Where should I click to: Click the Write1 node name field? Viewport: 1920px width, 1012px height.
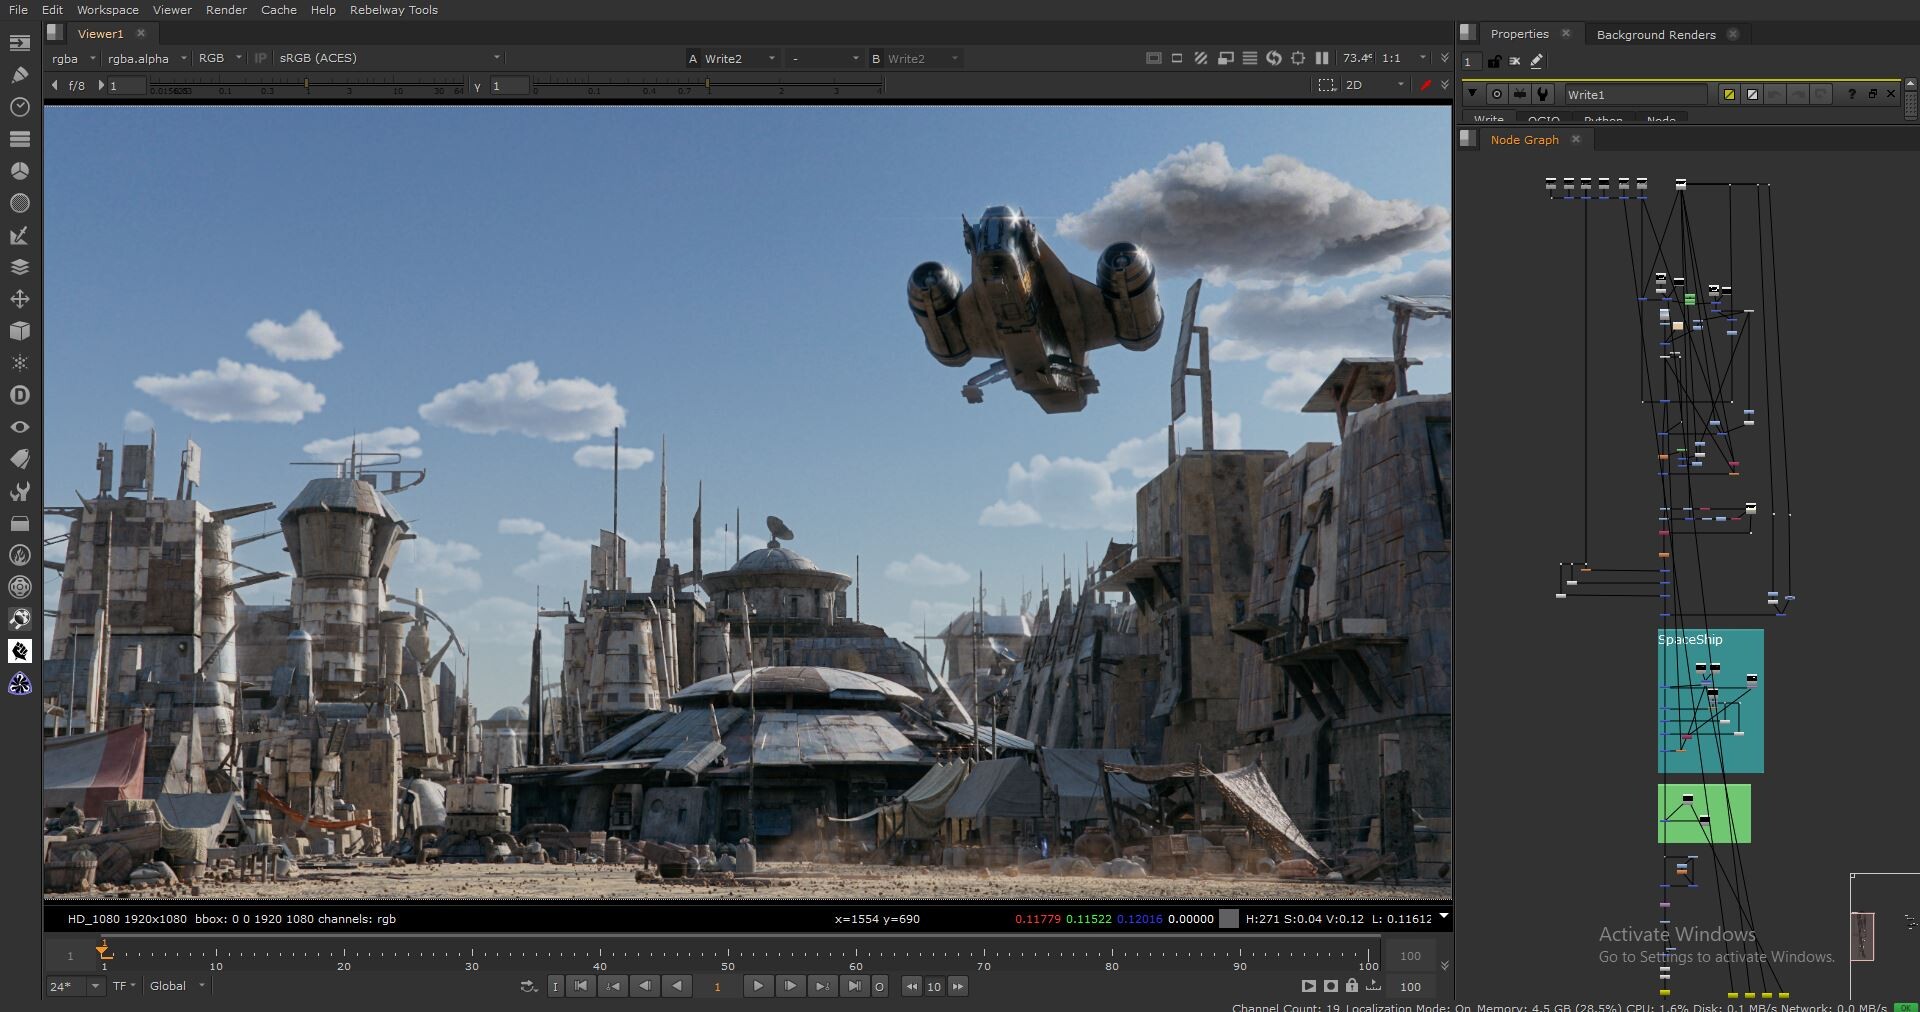click(x=1635, y=94)
